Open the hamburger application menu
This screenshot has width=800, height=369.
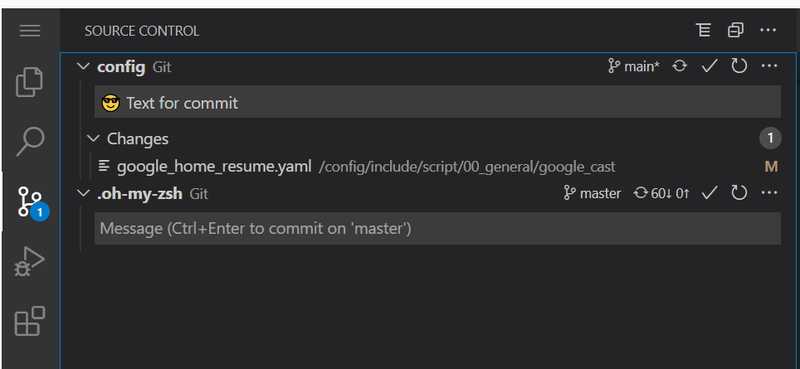click(30, 31)
